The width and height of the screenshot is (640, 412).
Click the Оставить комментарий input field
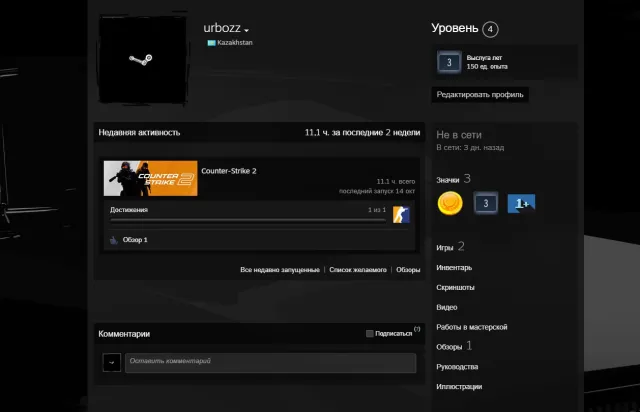pyautogui.click(x=271, y=363)
